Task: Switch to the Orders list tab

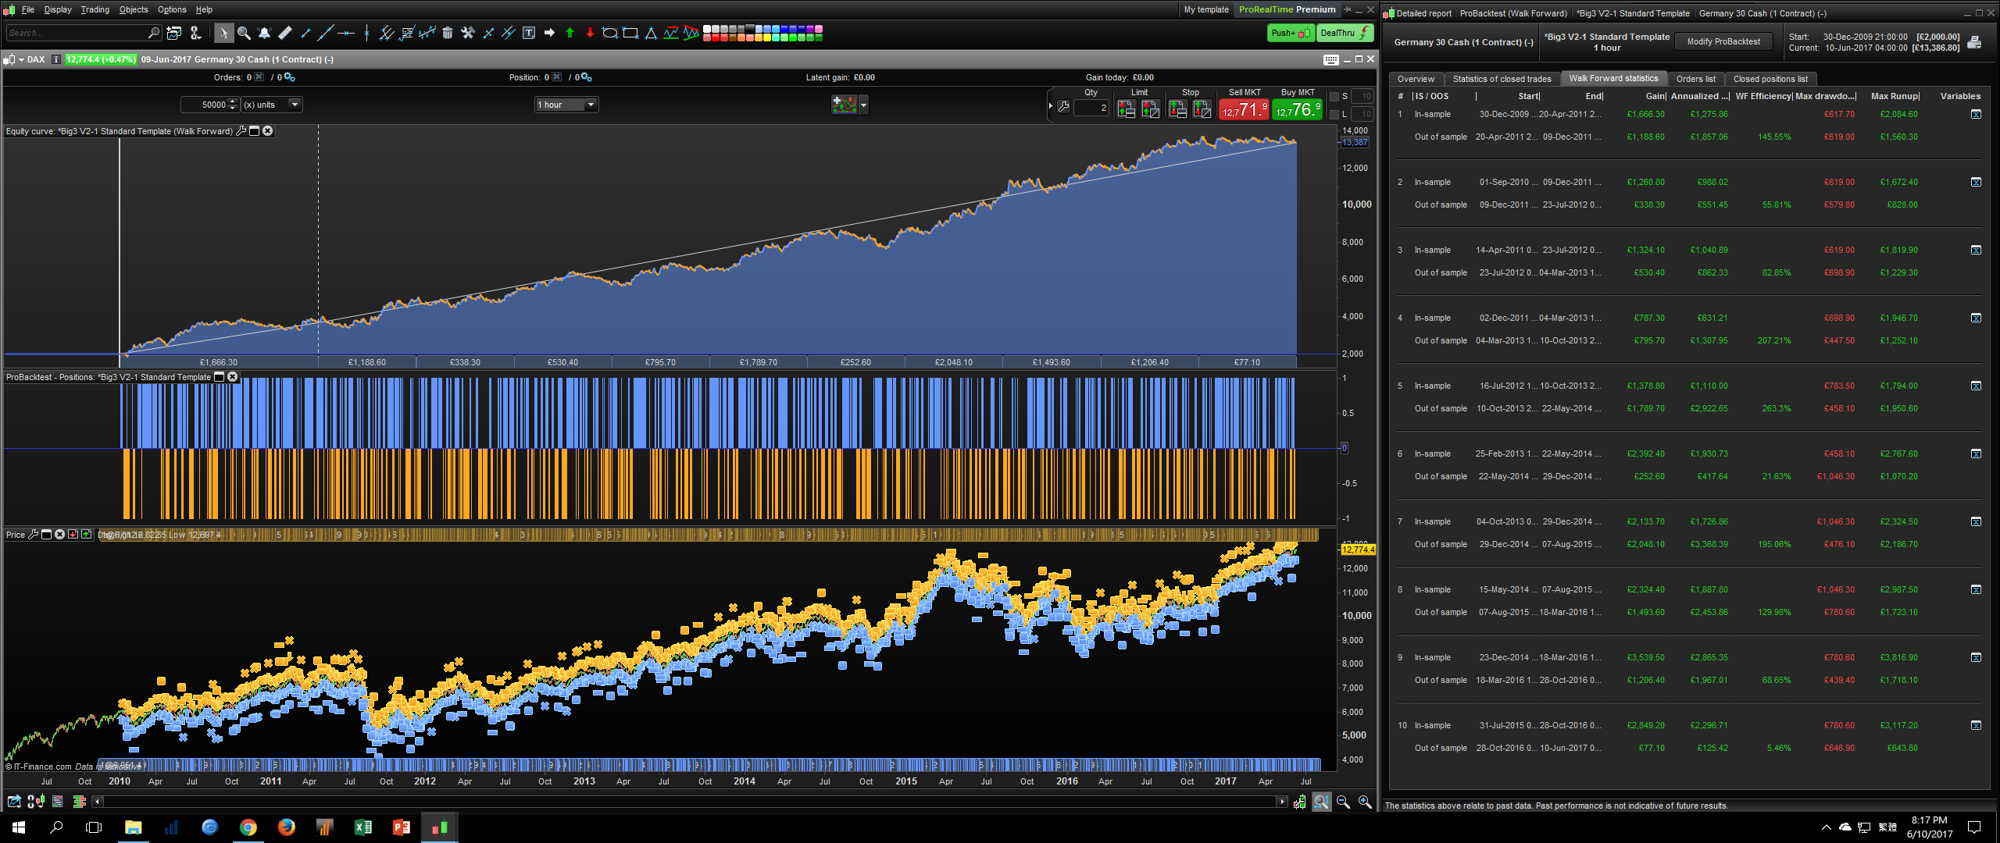Action: tap(1695, 79)
